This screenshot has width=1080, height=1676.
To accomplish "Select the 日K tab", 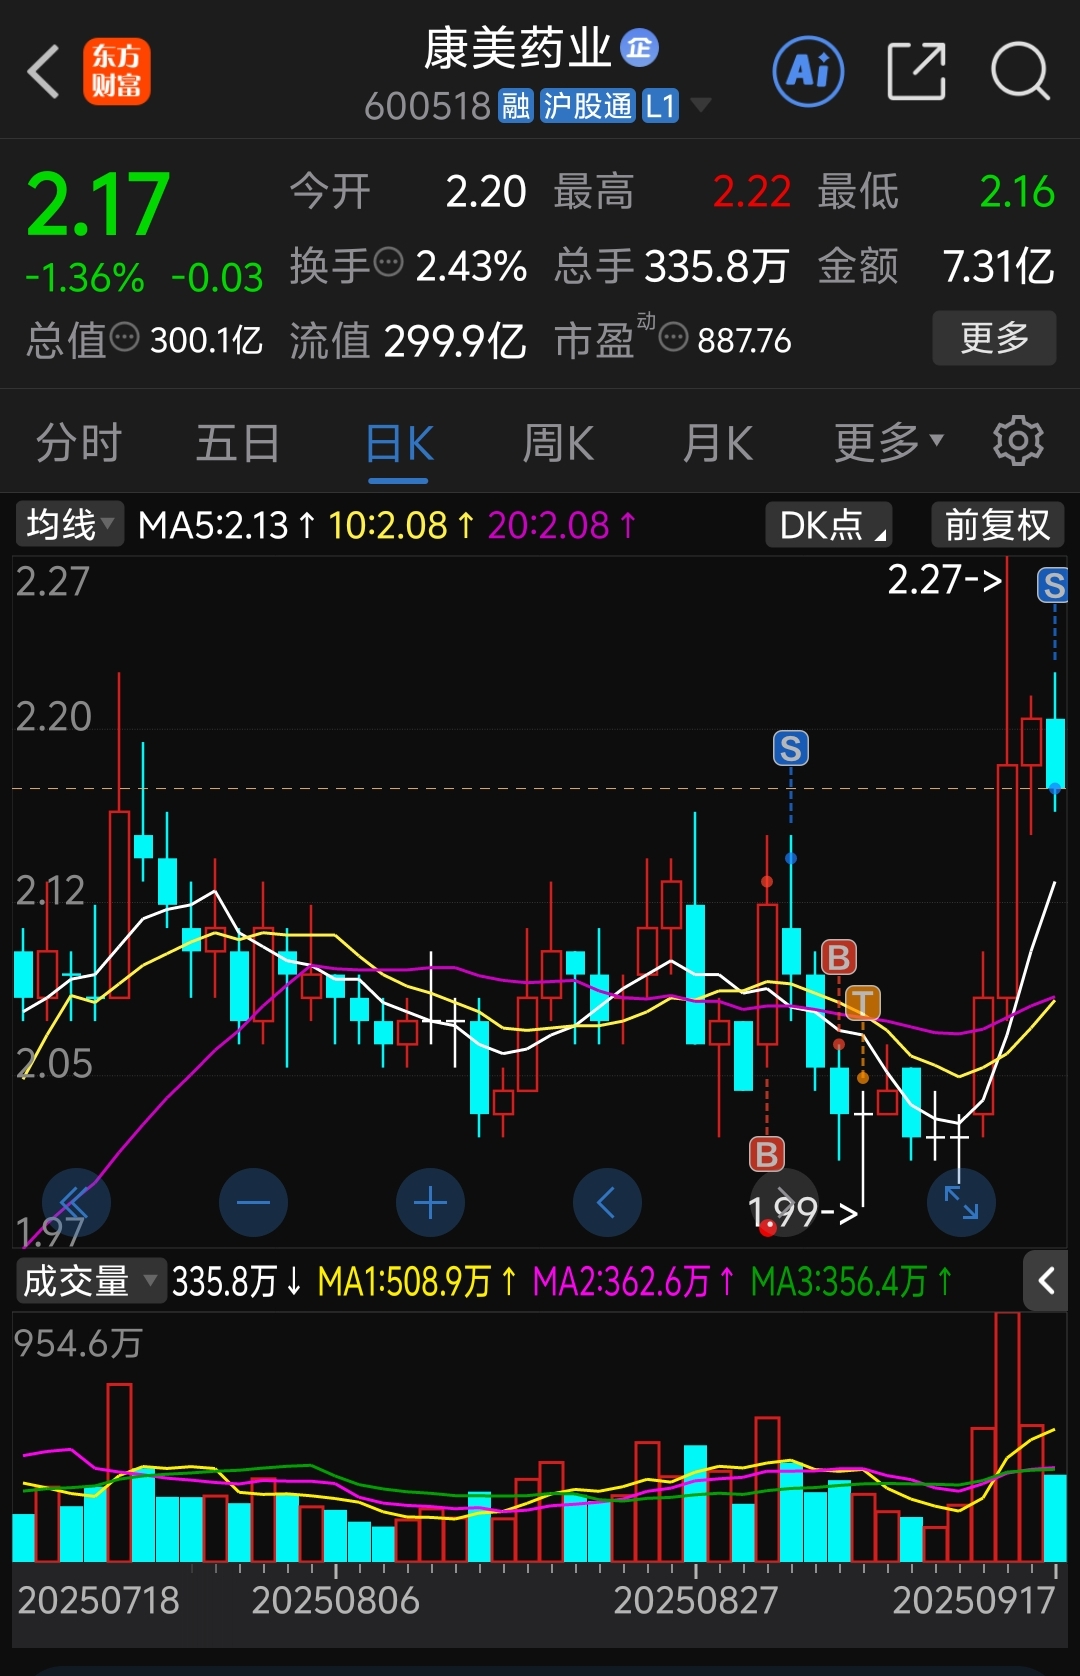I will click(x=398, y=443).
